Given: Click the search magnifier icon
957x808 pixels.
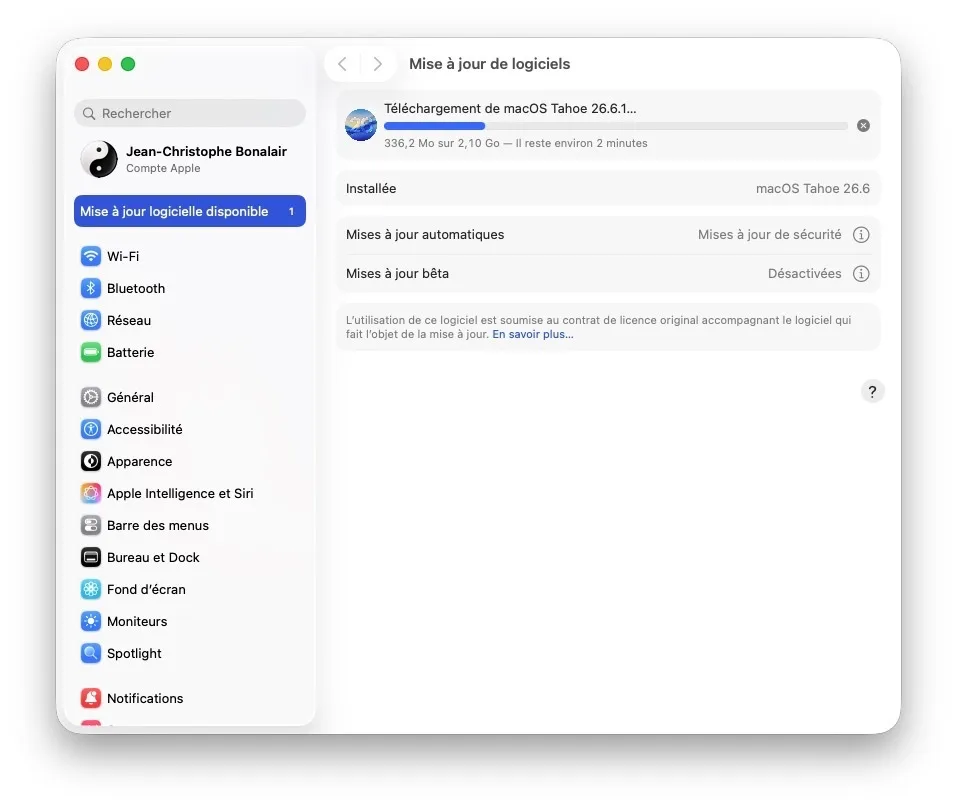Looking at the screenshot, I should (89, 114).
